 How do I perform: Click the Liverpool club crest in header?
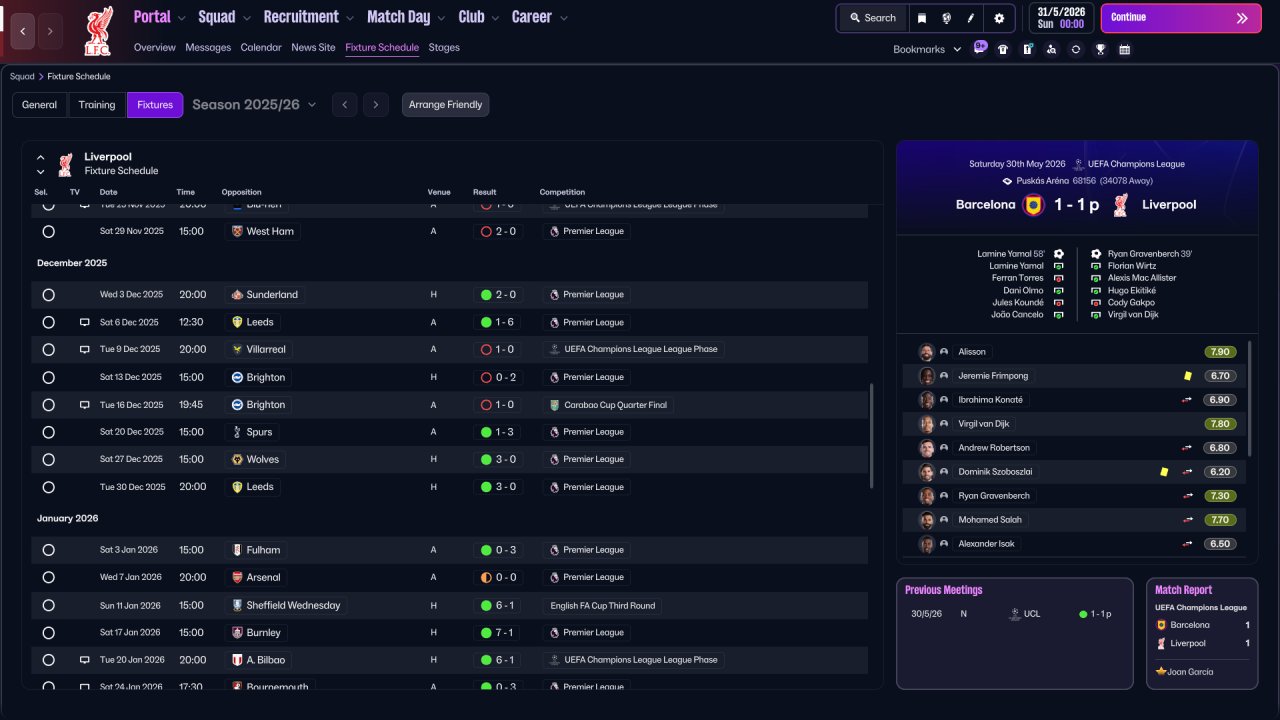point(98,30)
